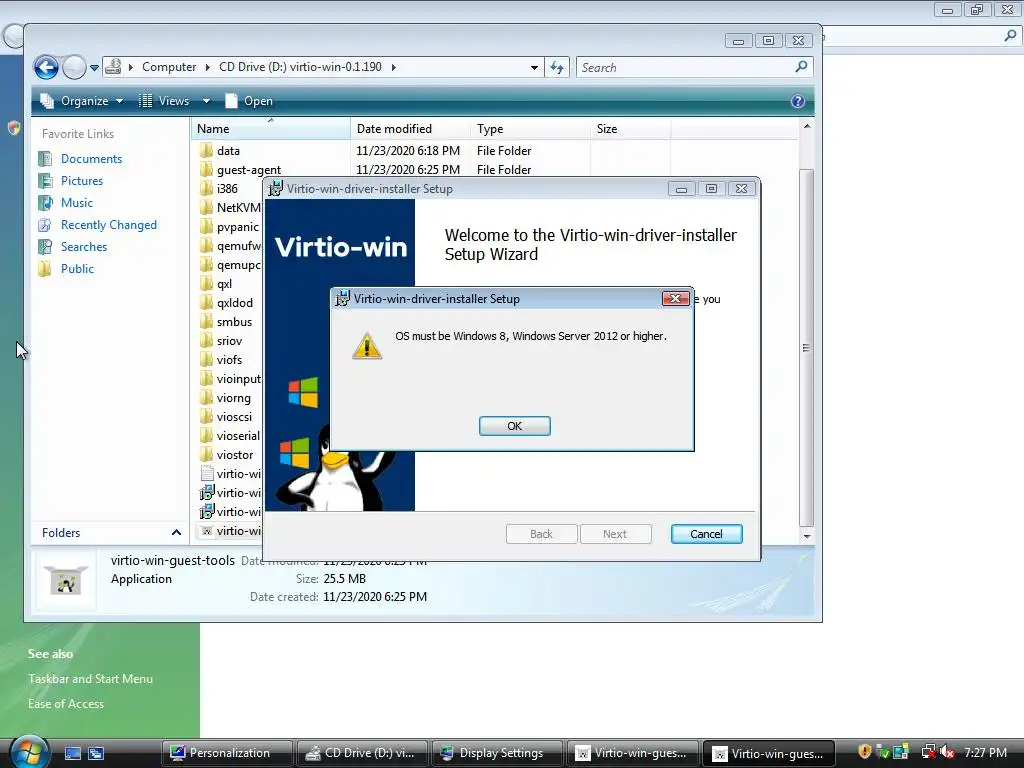
Task: Open Ease of Access link
Action: (x=66, y=703)
